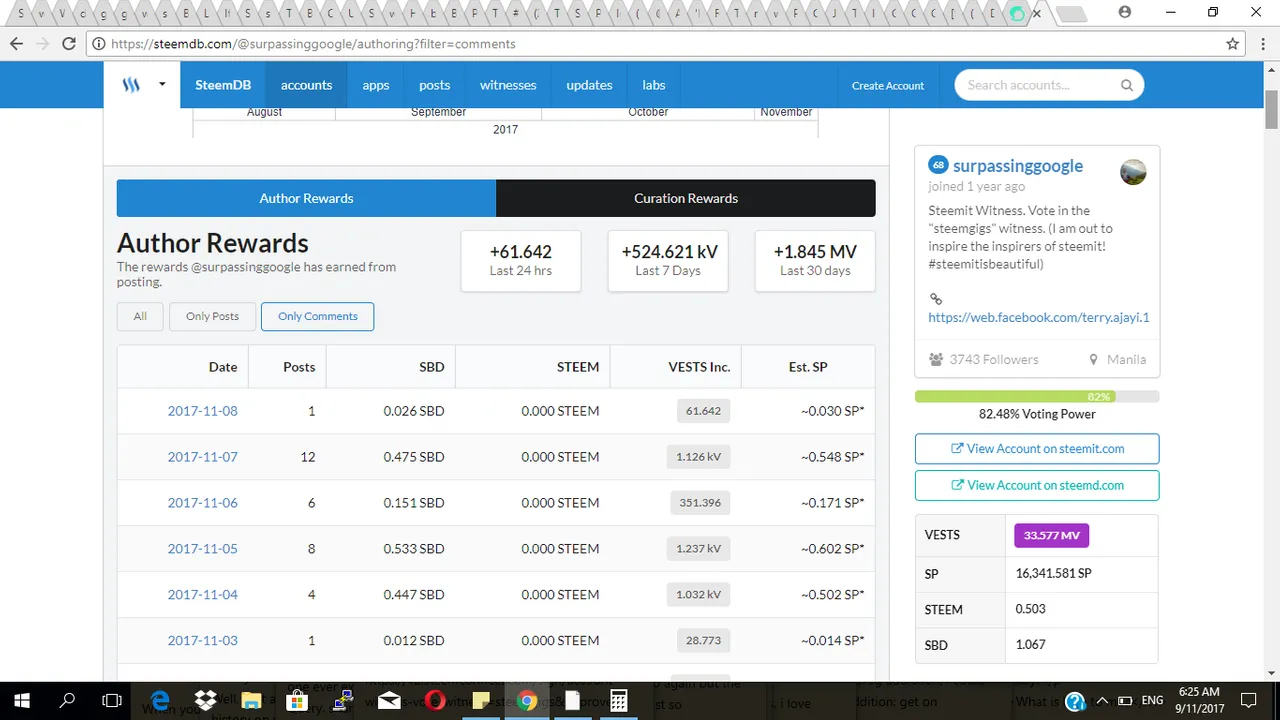Open the accounts menu item
Viewport: 1280px width, 720px height.
(x=306, y=85)
